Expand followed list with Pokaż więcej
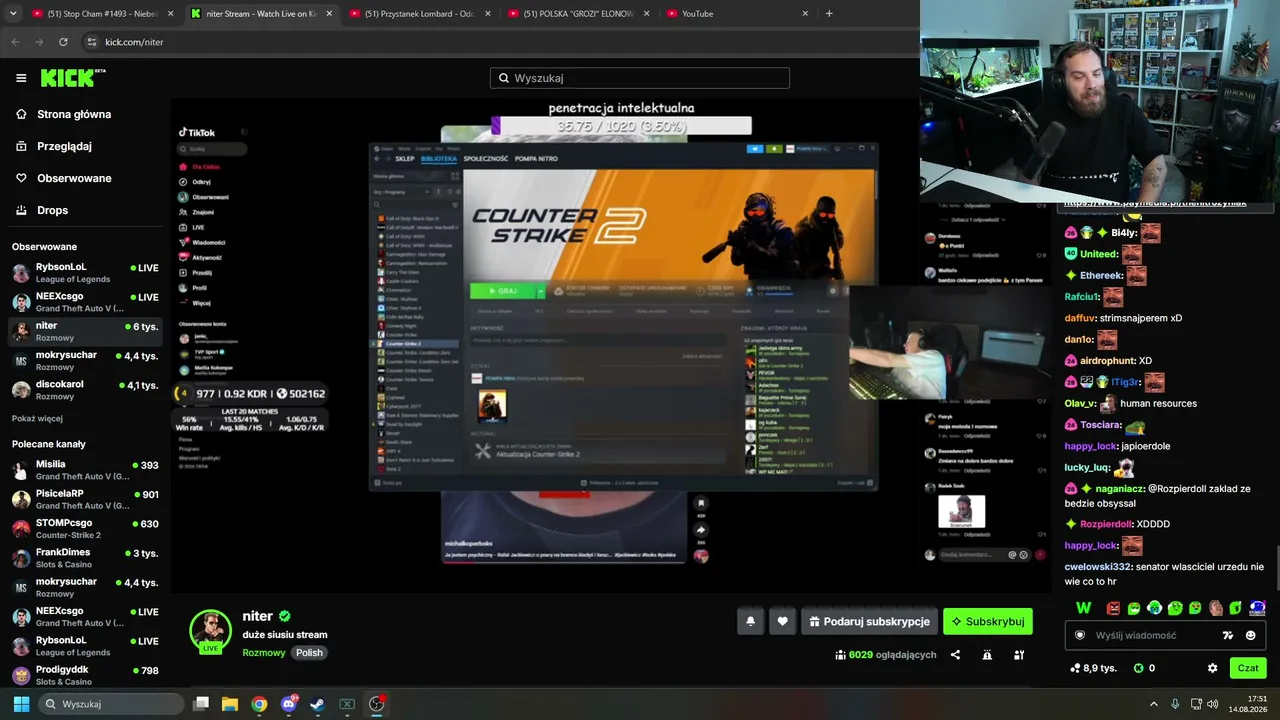Viewport: 1280px width, 720px height. coord(37,419)
